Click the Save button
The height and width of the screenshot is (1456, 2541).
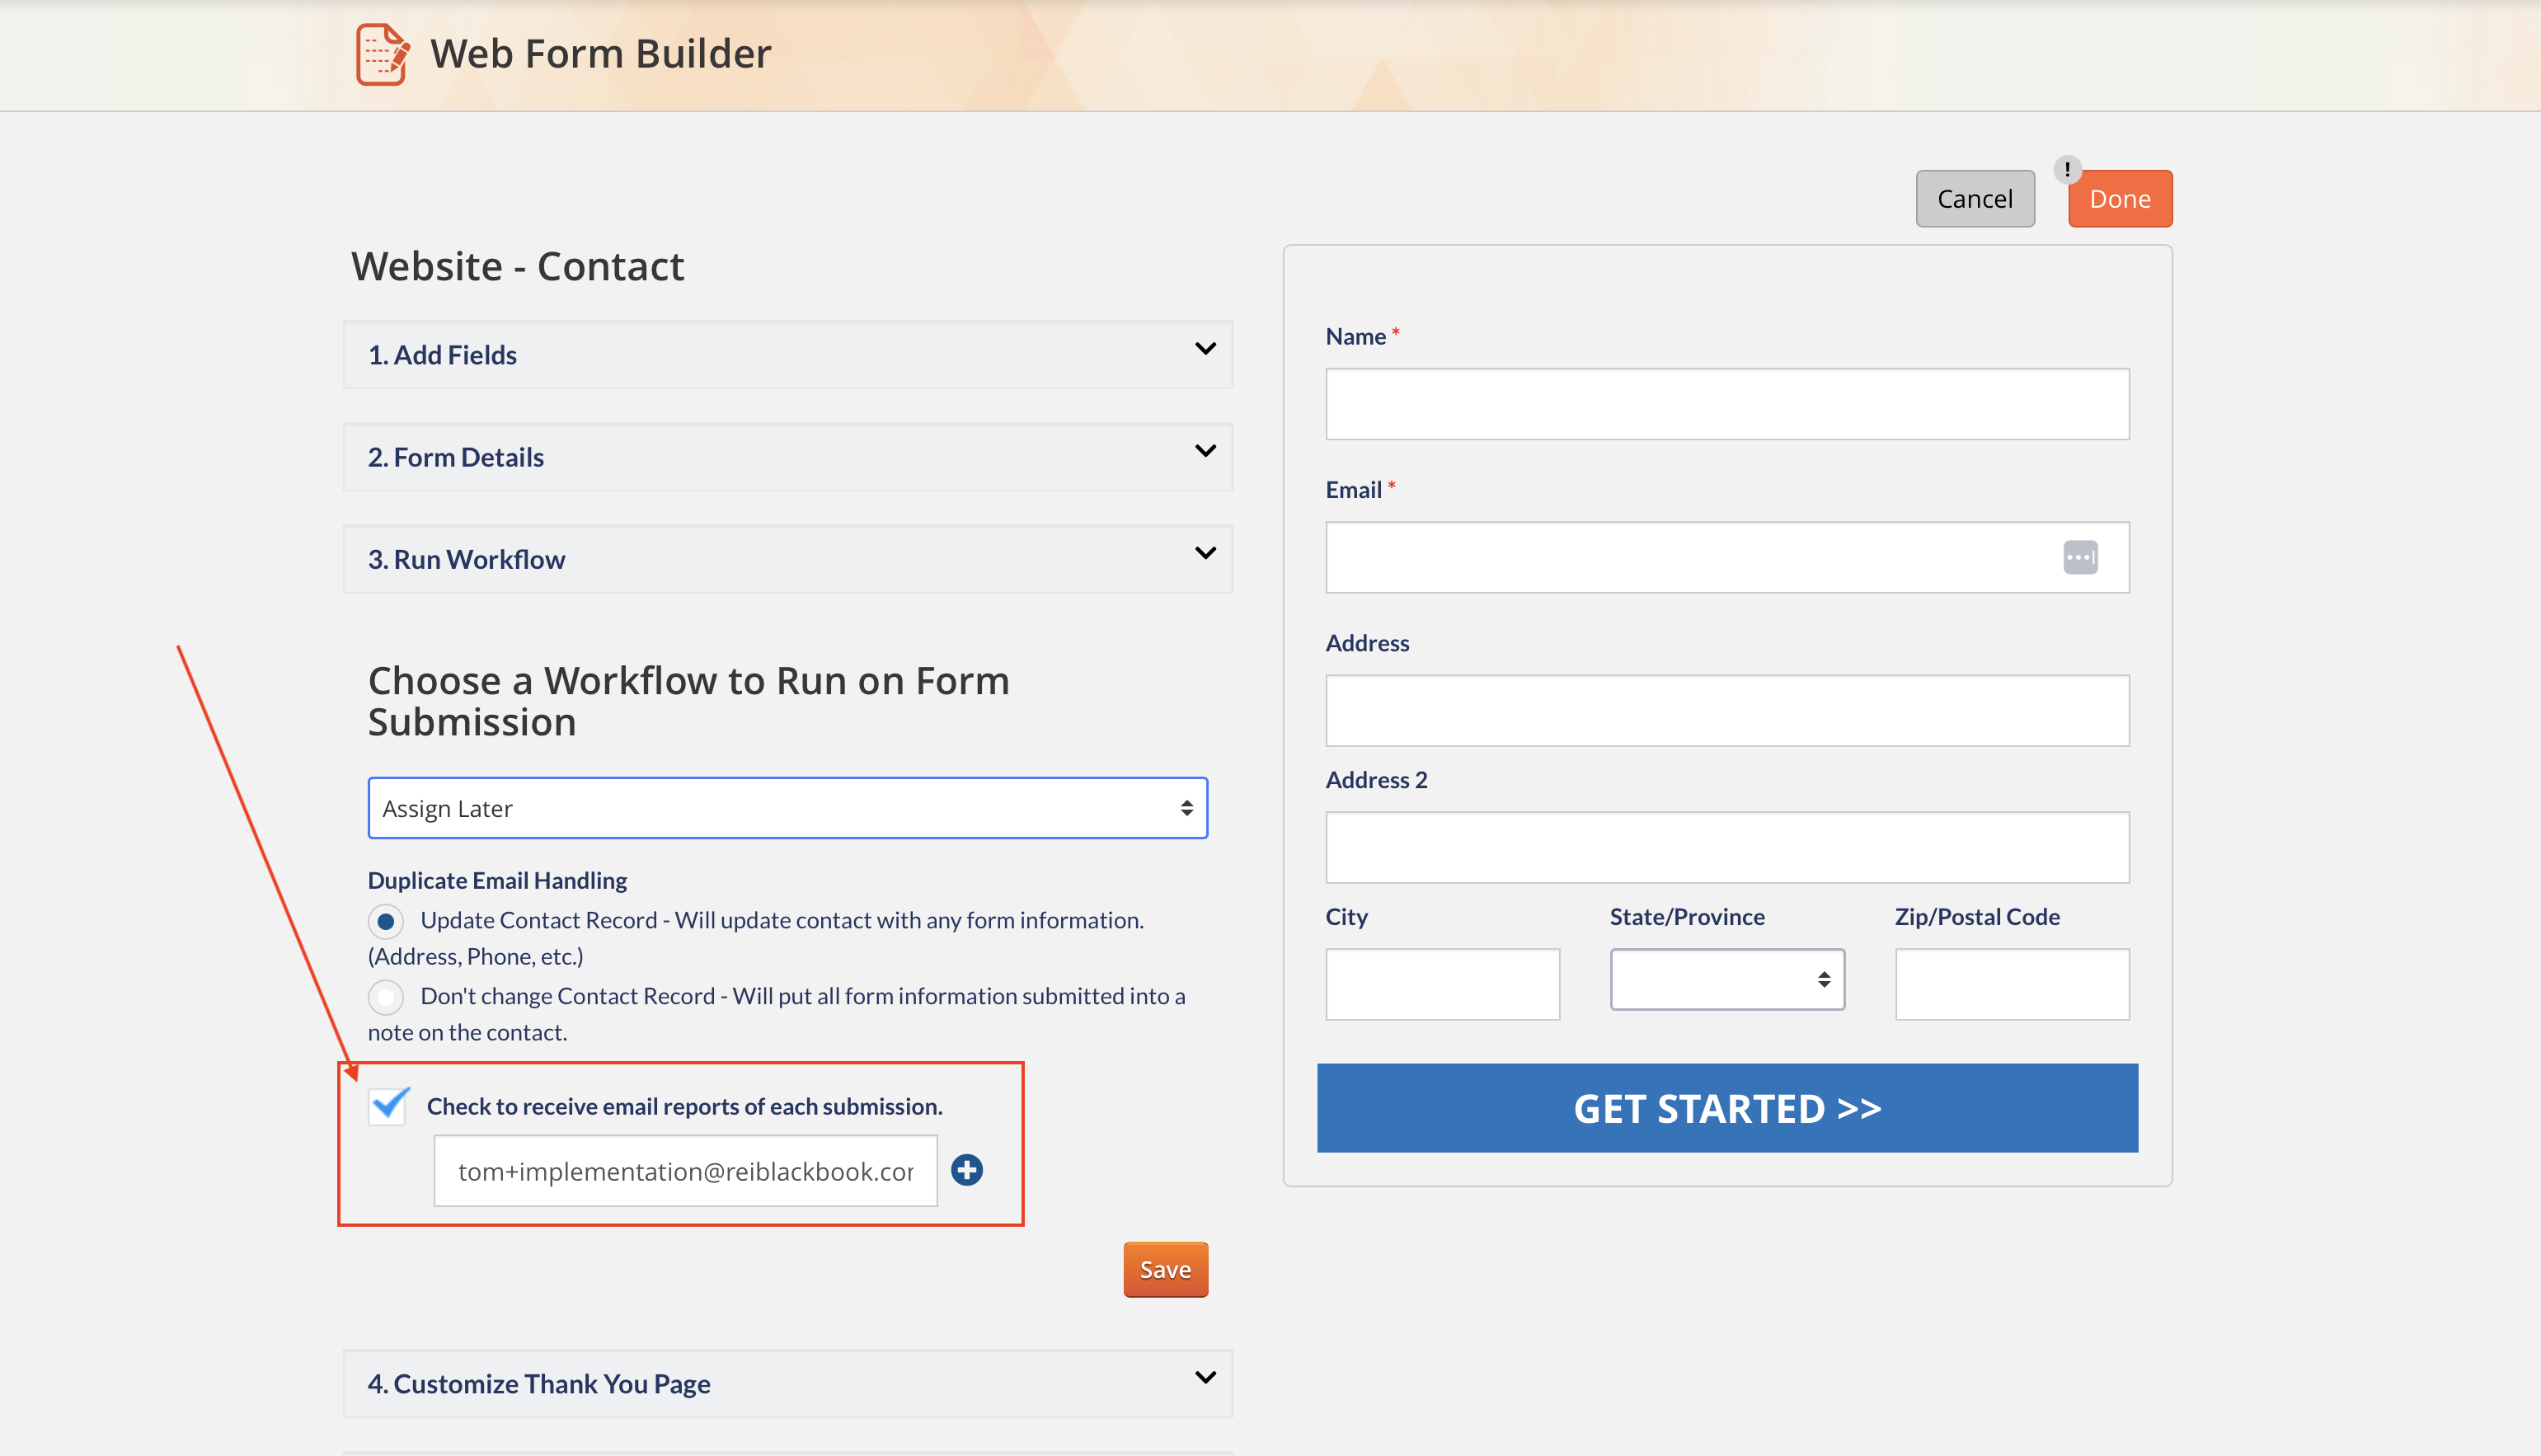tap(1165, 1269)
